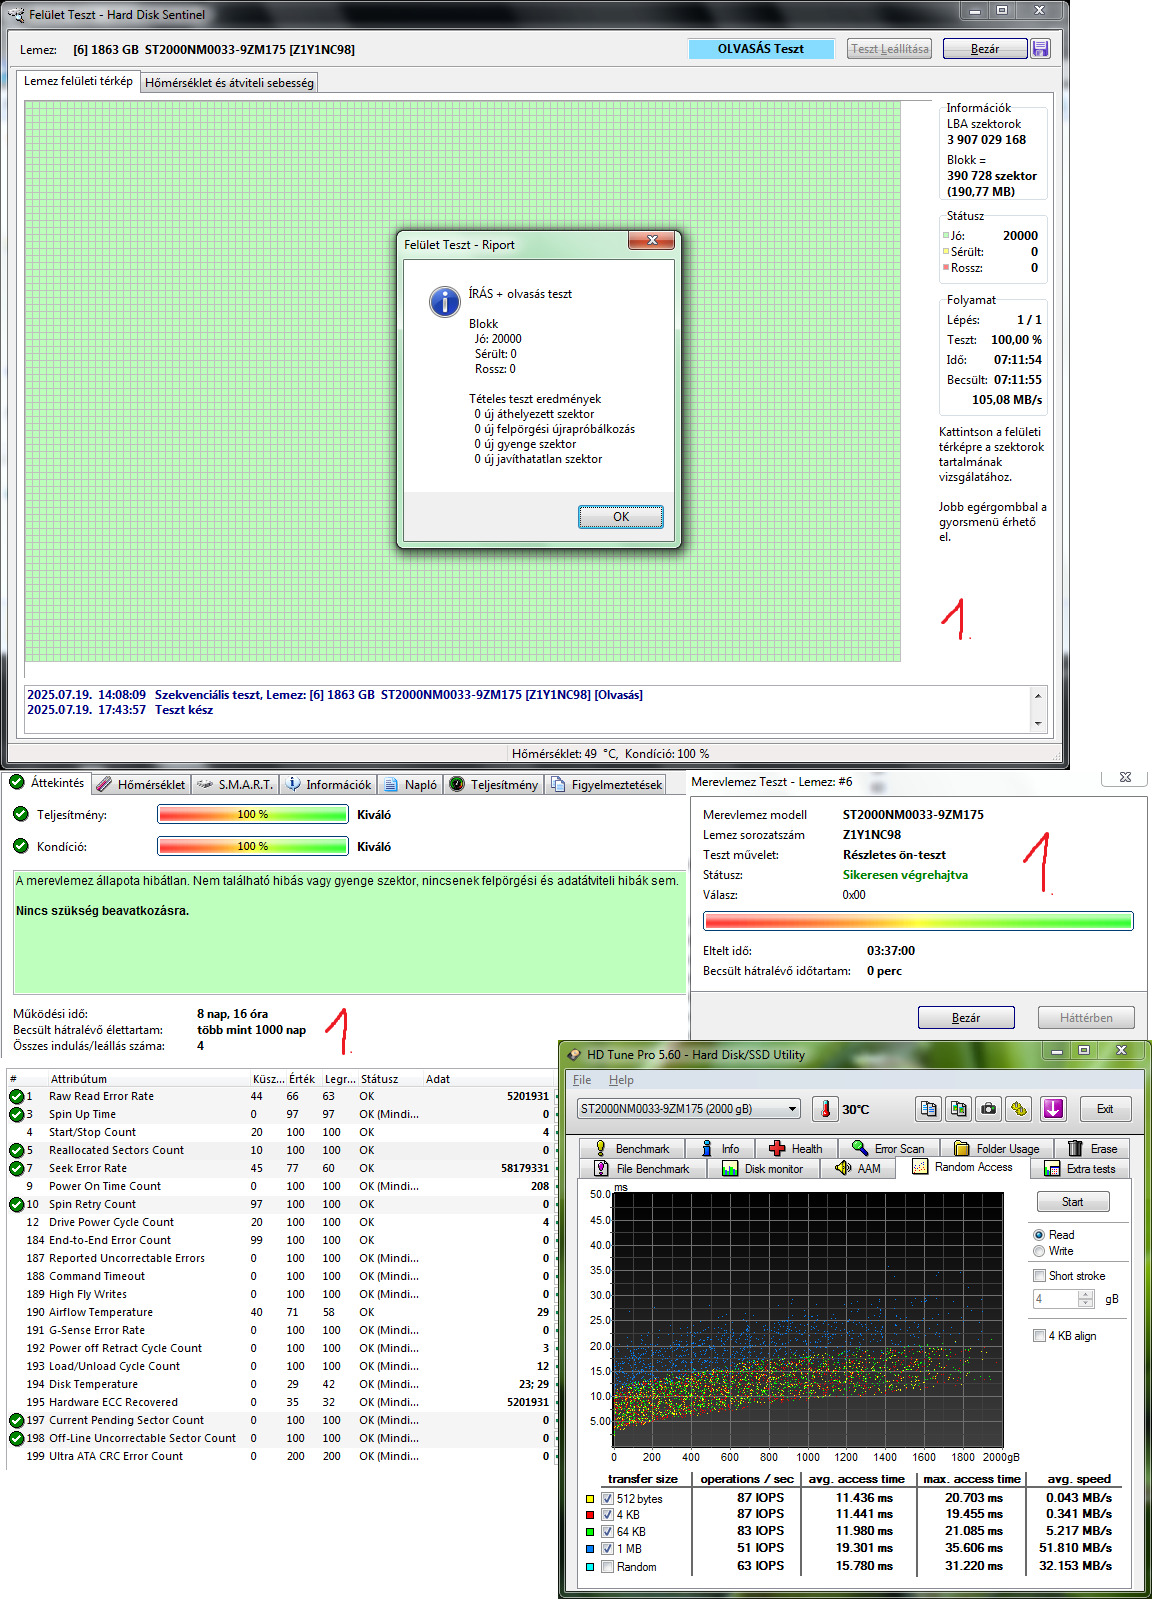Toggle the Random transfer size checkbox
This screenshot has width=1152, height=1602.
click(x=607, y=1567)
